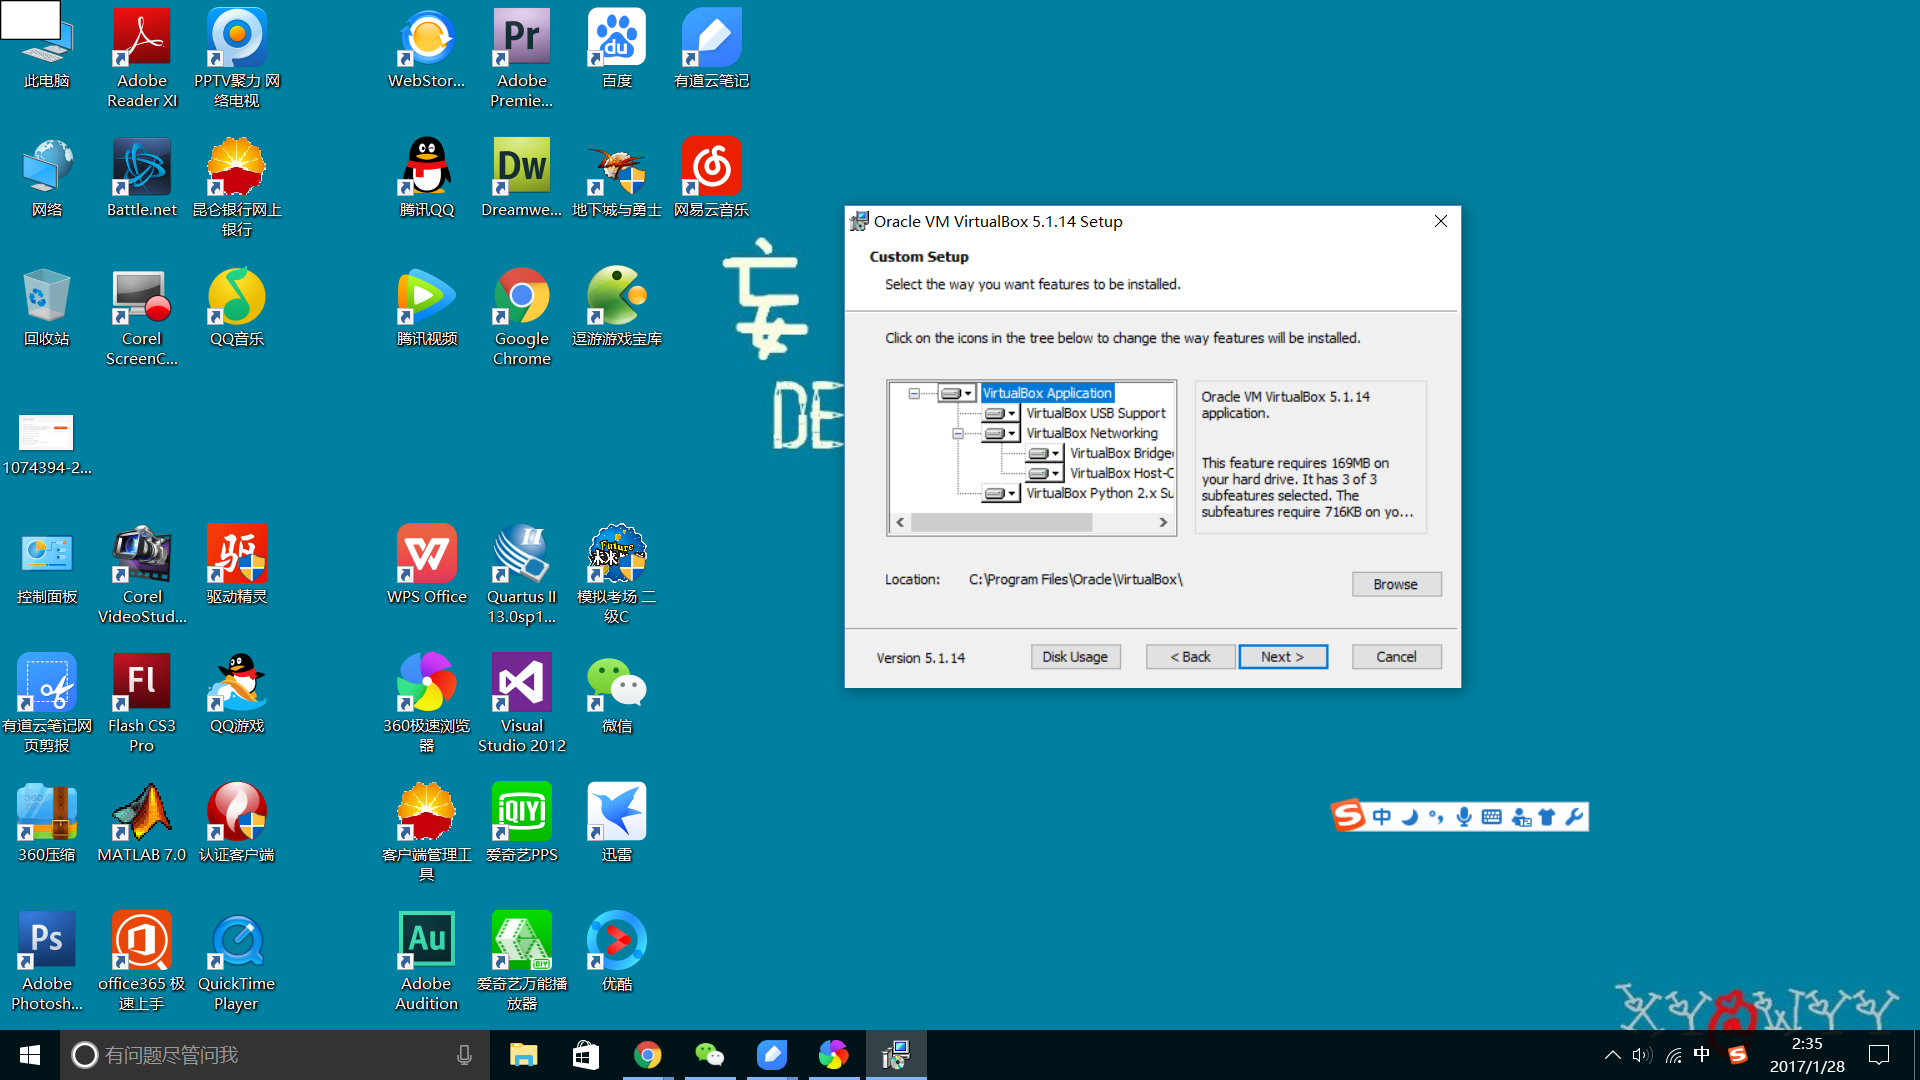Click the feature tree horizontal scrollbar thumb
This screenshot has width=1920, height=1080.
pos(1002,522)
